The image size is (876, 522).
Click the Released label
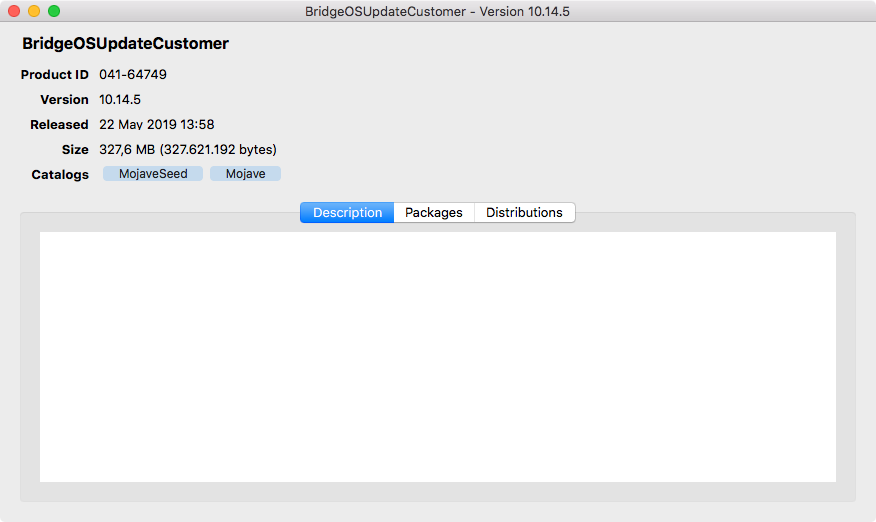[59, 125]
